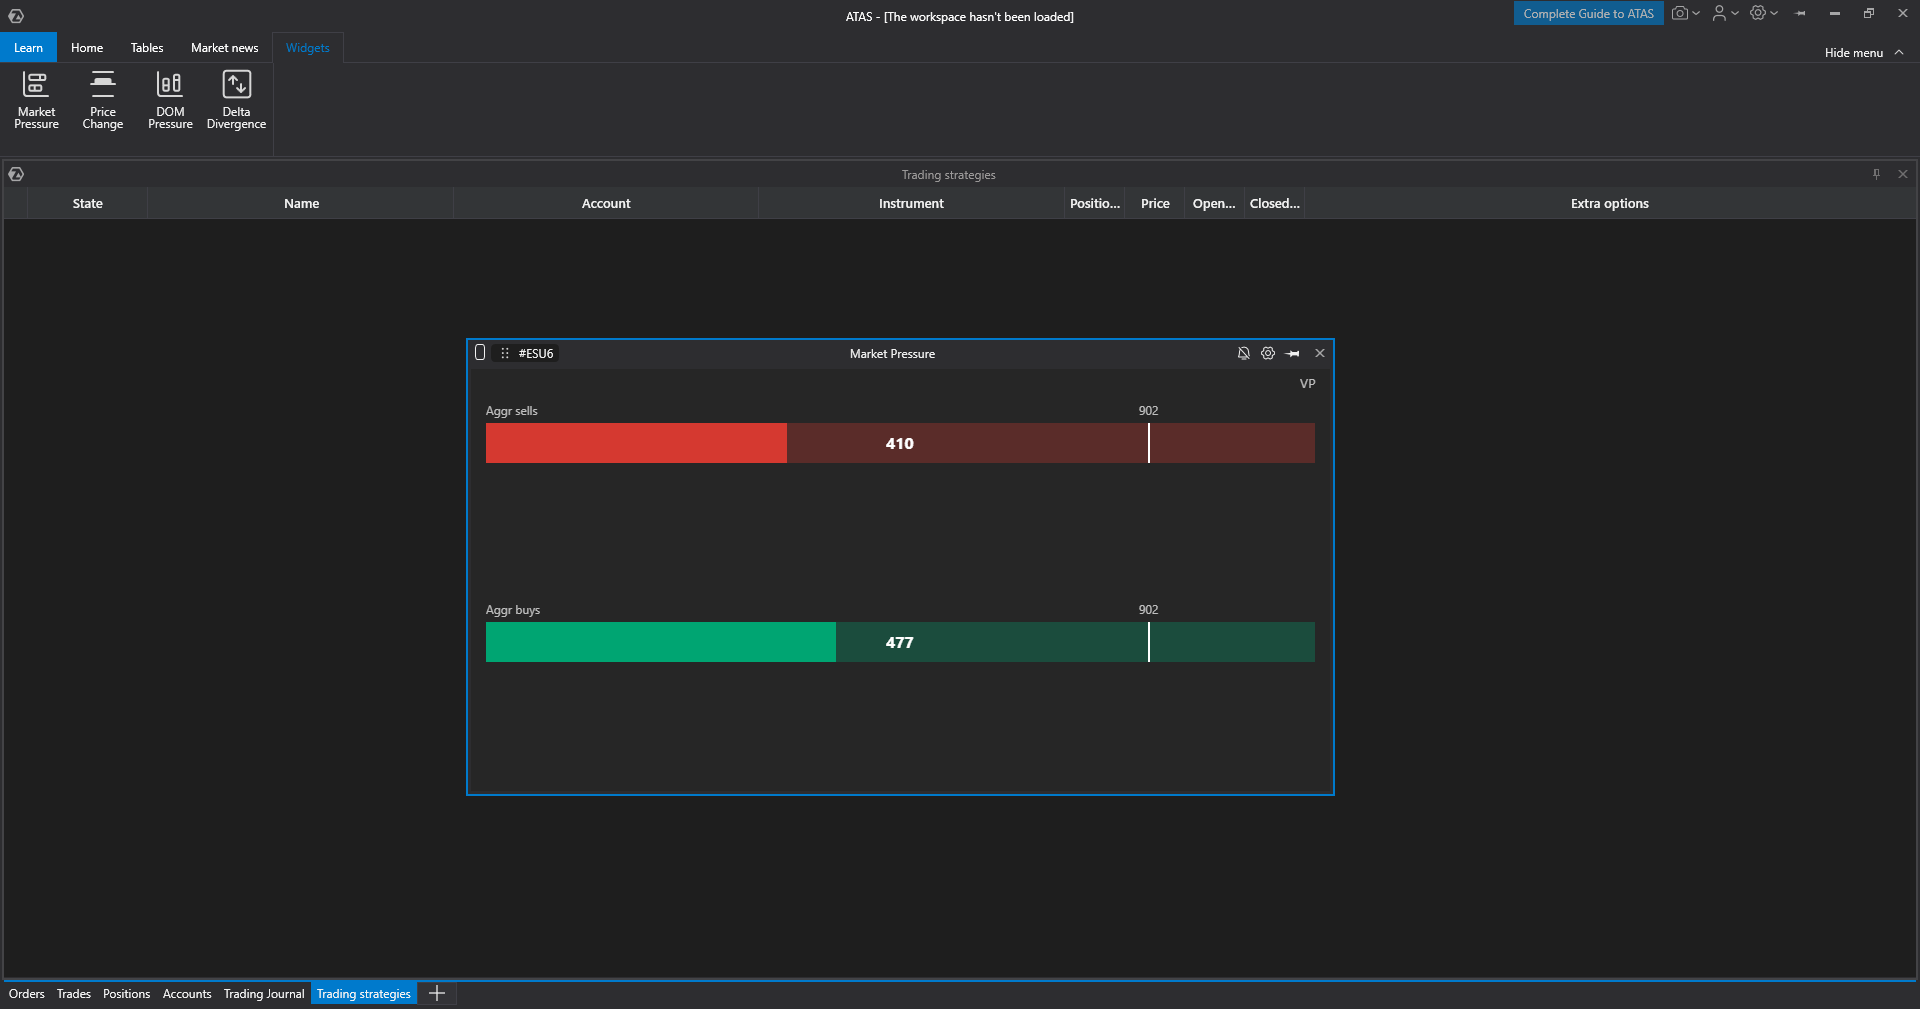The width and height of the screenshot is (1920, 1009).
Task: Click the green Aggr buys pressure bar
Action: [x=900, y=642]
